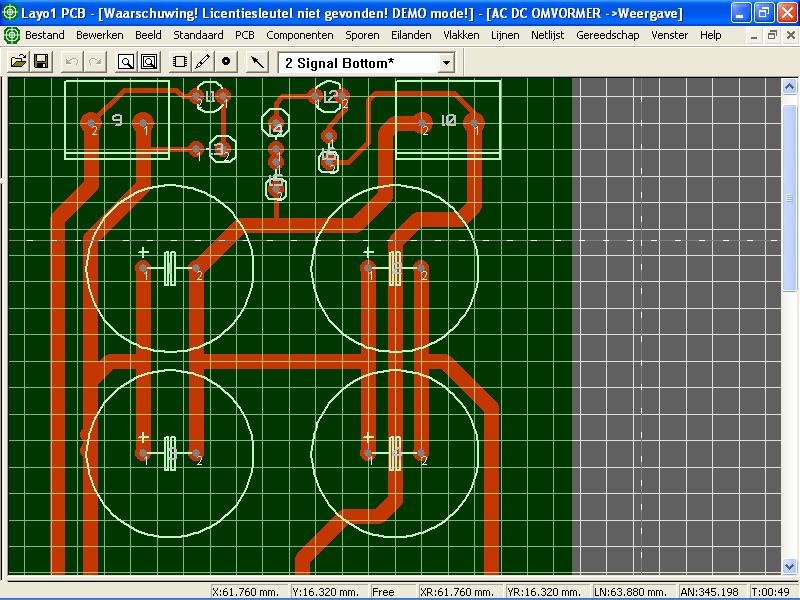800x600 pixels.
Task: Click the Free status field
Action: pyautogui.click(x=392, y=592)
